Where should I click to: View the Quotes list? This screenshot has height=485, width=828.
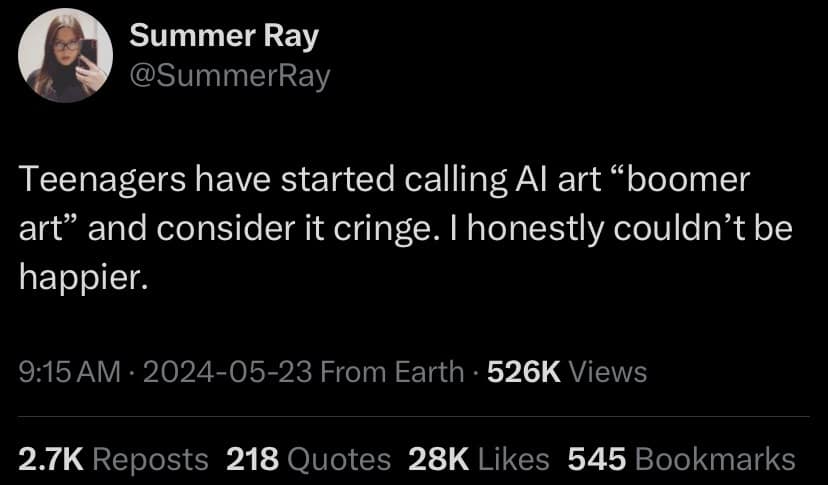338,459
